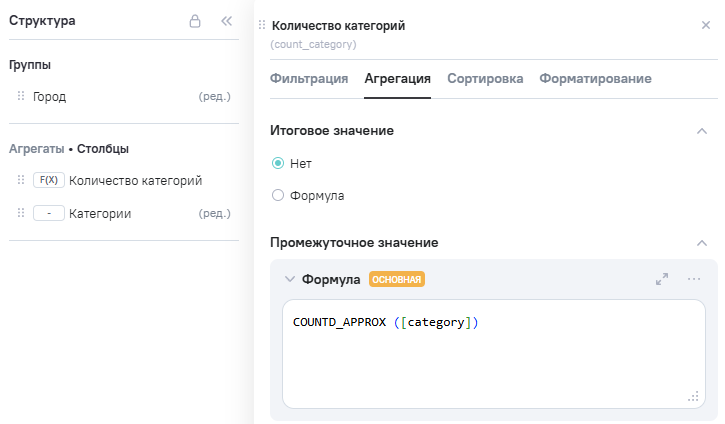
Task: Click drag handle next to Город
Action: [20, 97]
